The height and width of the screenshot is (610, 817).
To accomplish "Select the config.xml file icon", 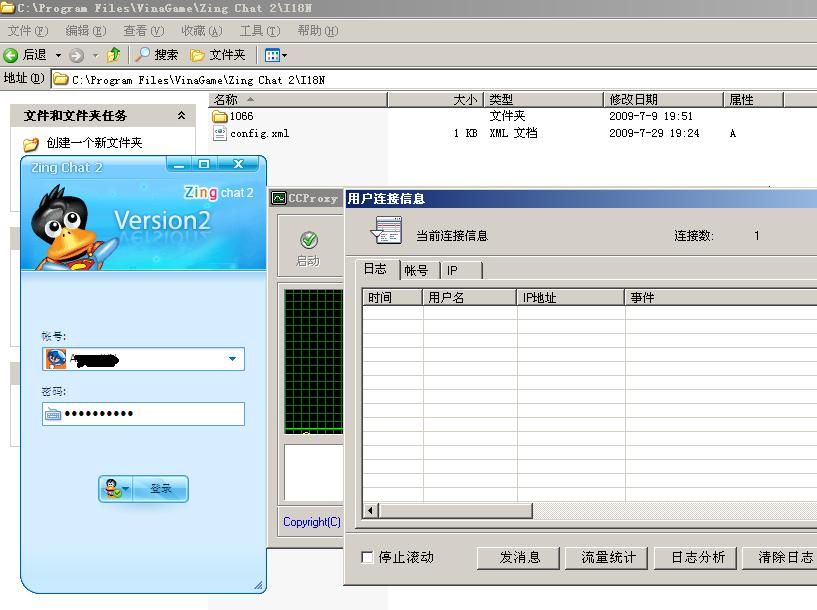I will (220, 134).
